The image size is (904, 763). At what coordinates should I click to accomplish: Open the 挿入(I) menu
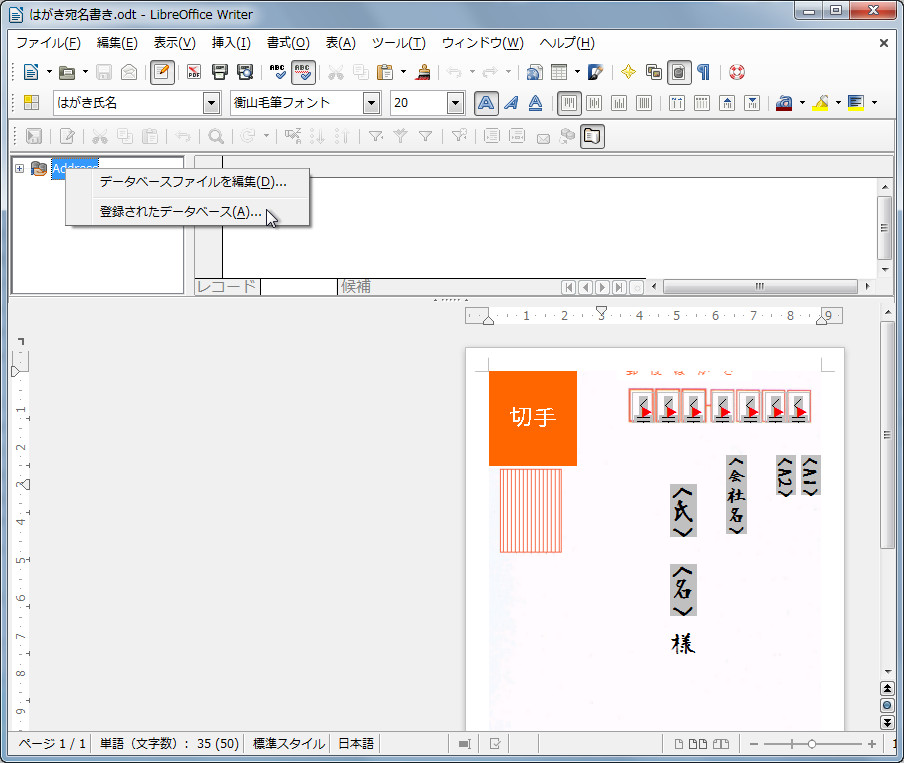coord(231,43)
